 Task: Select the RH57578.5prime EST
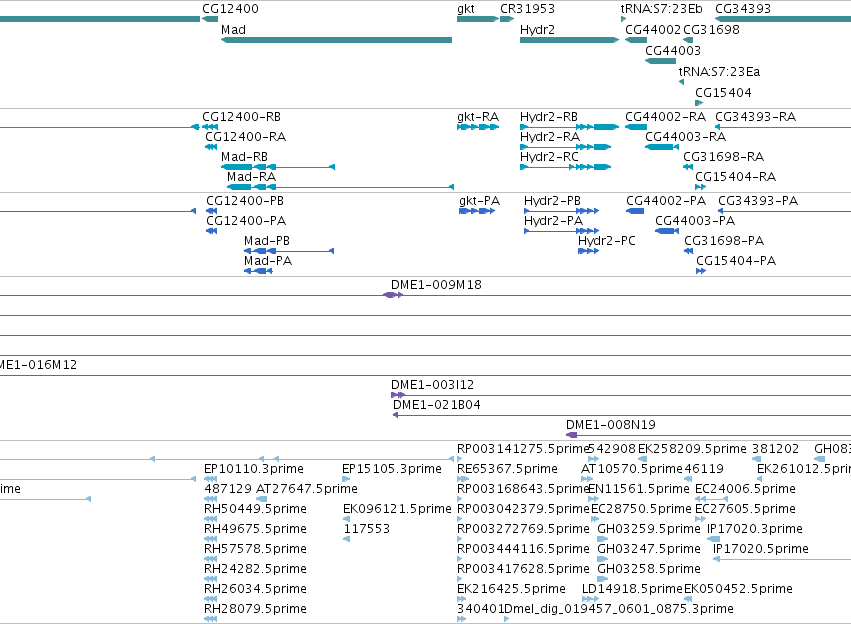click(255, 549)
